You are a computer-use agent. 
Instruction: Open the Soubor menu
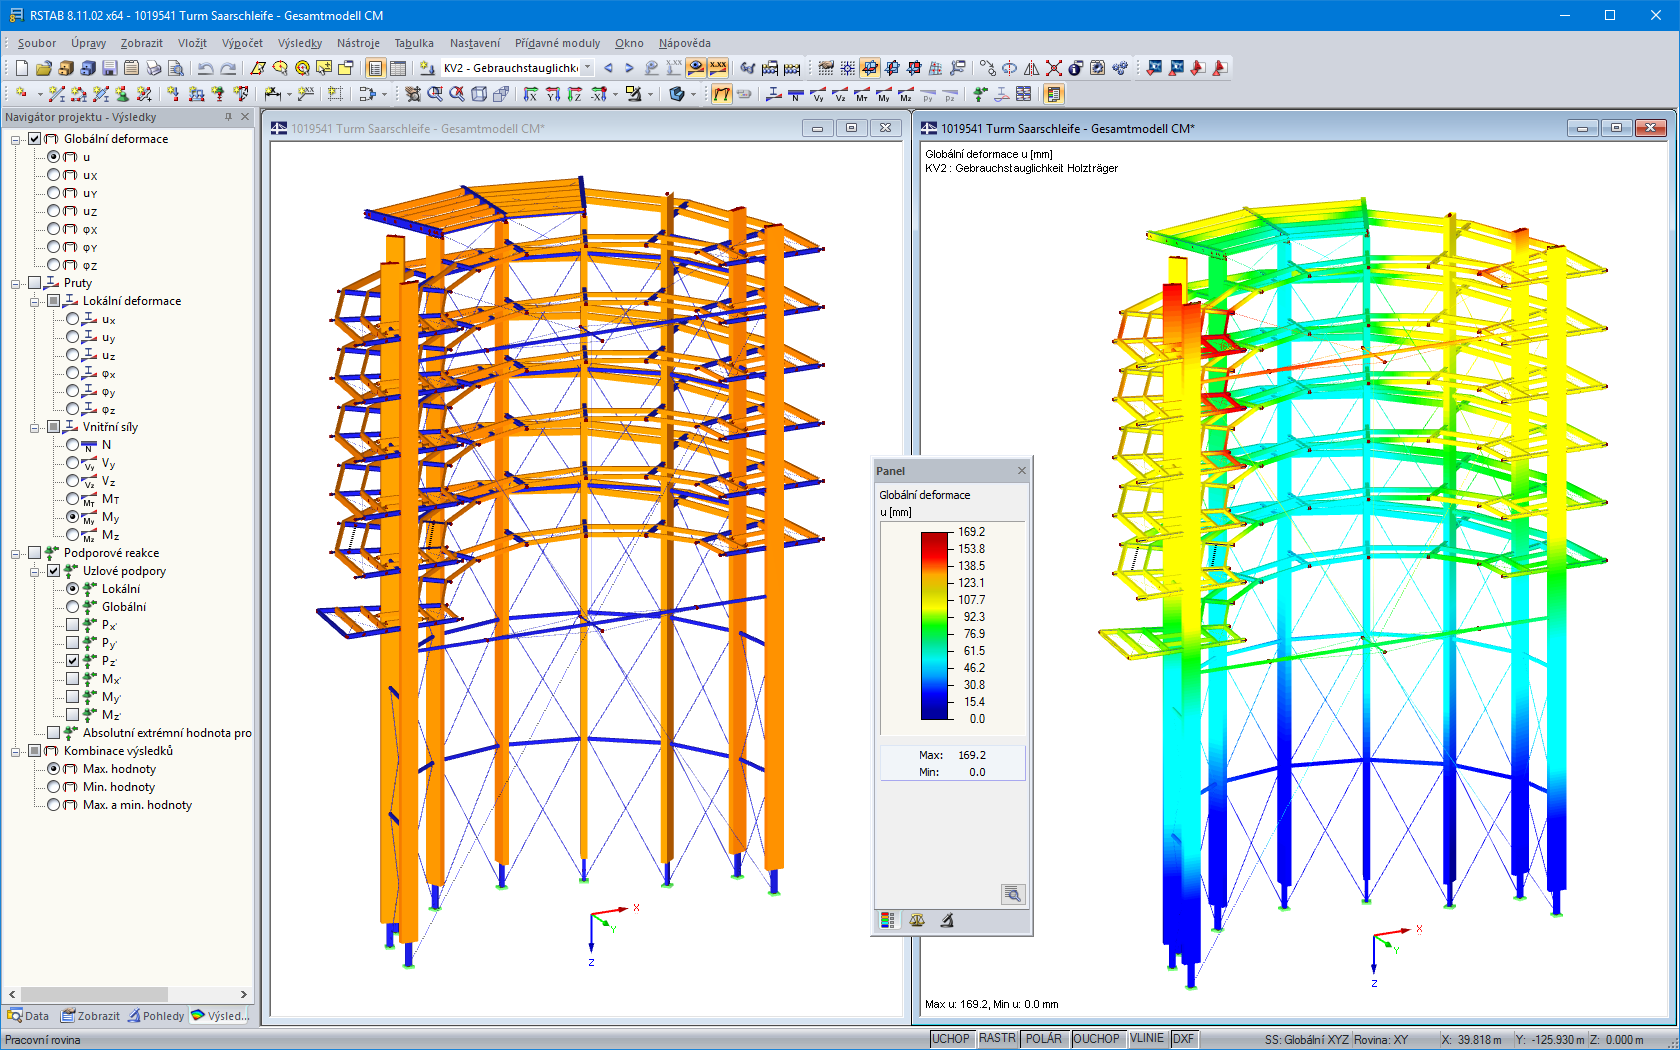[x=36, y=43]
